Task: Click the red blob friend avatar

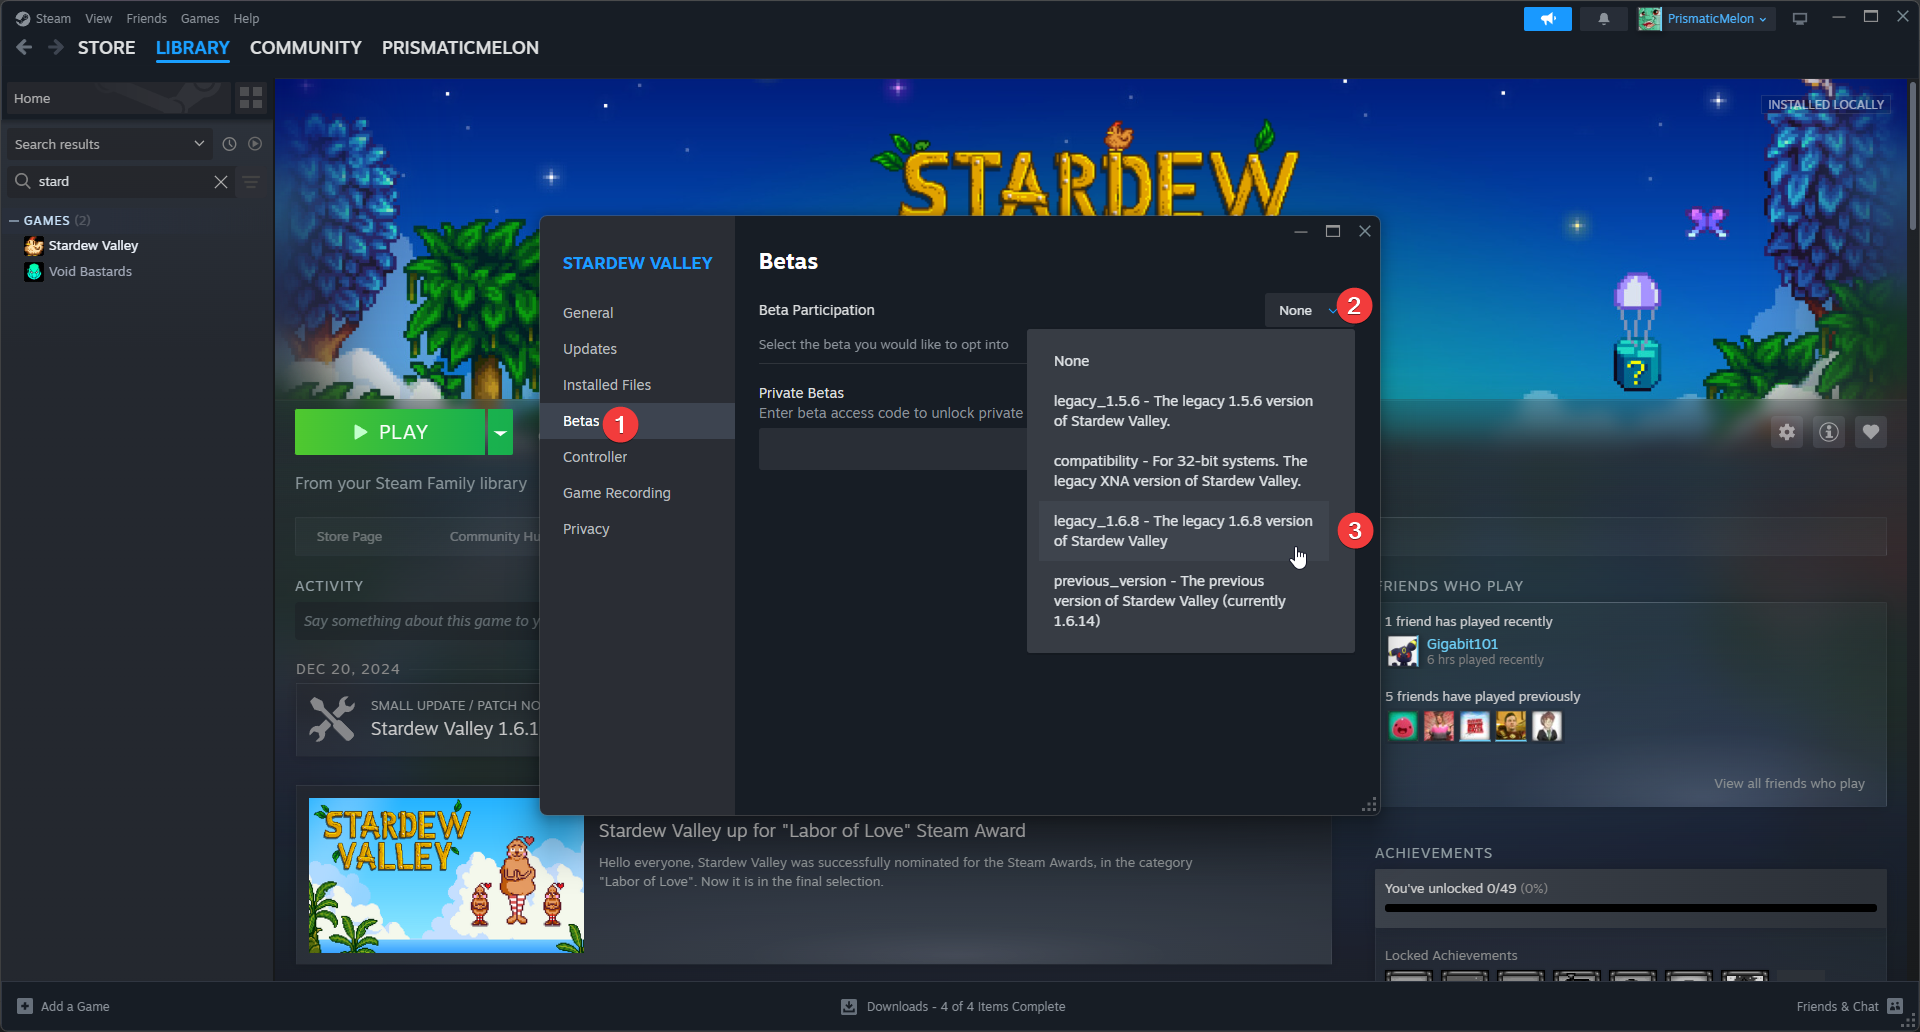Action: pyautogui.click(x=1403, y=726)
